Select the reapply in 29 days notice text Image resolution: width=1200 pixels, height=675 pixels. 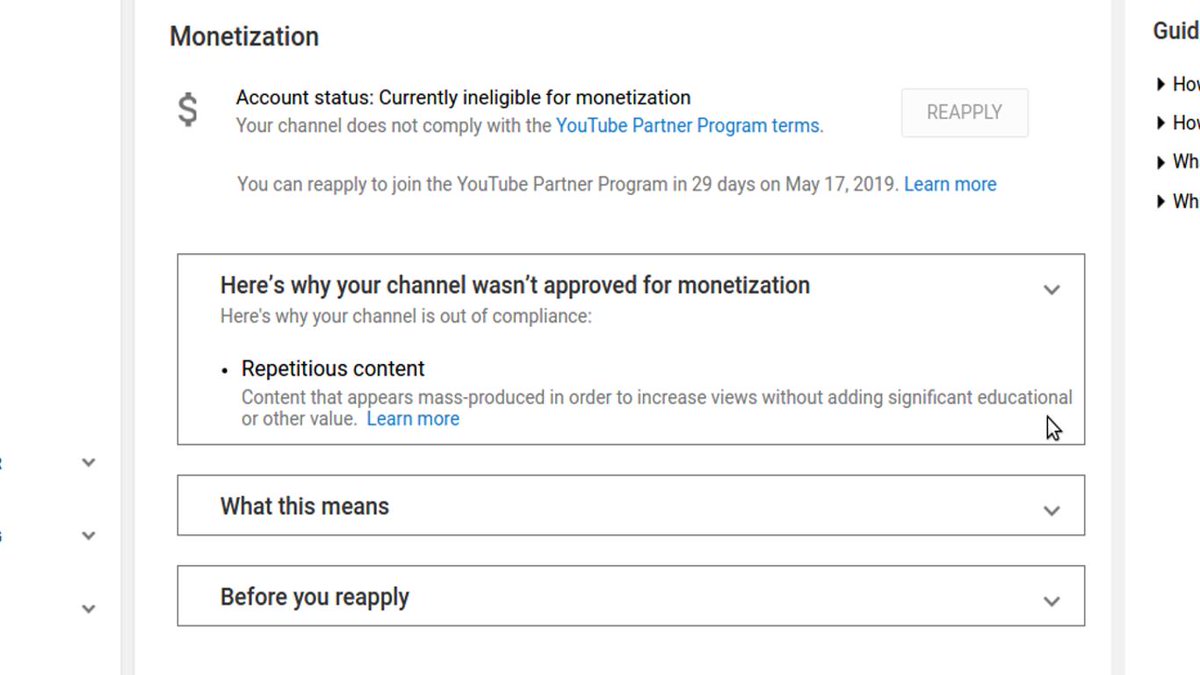(568, 184)
